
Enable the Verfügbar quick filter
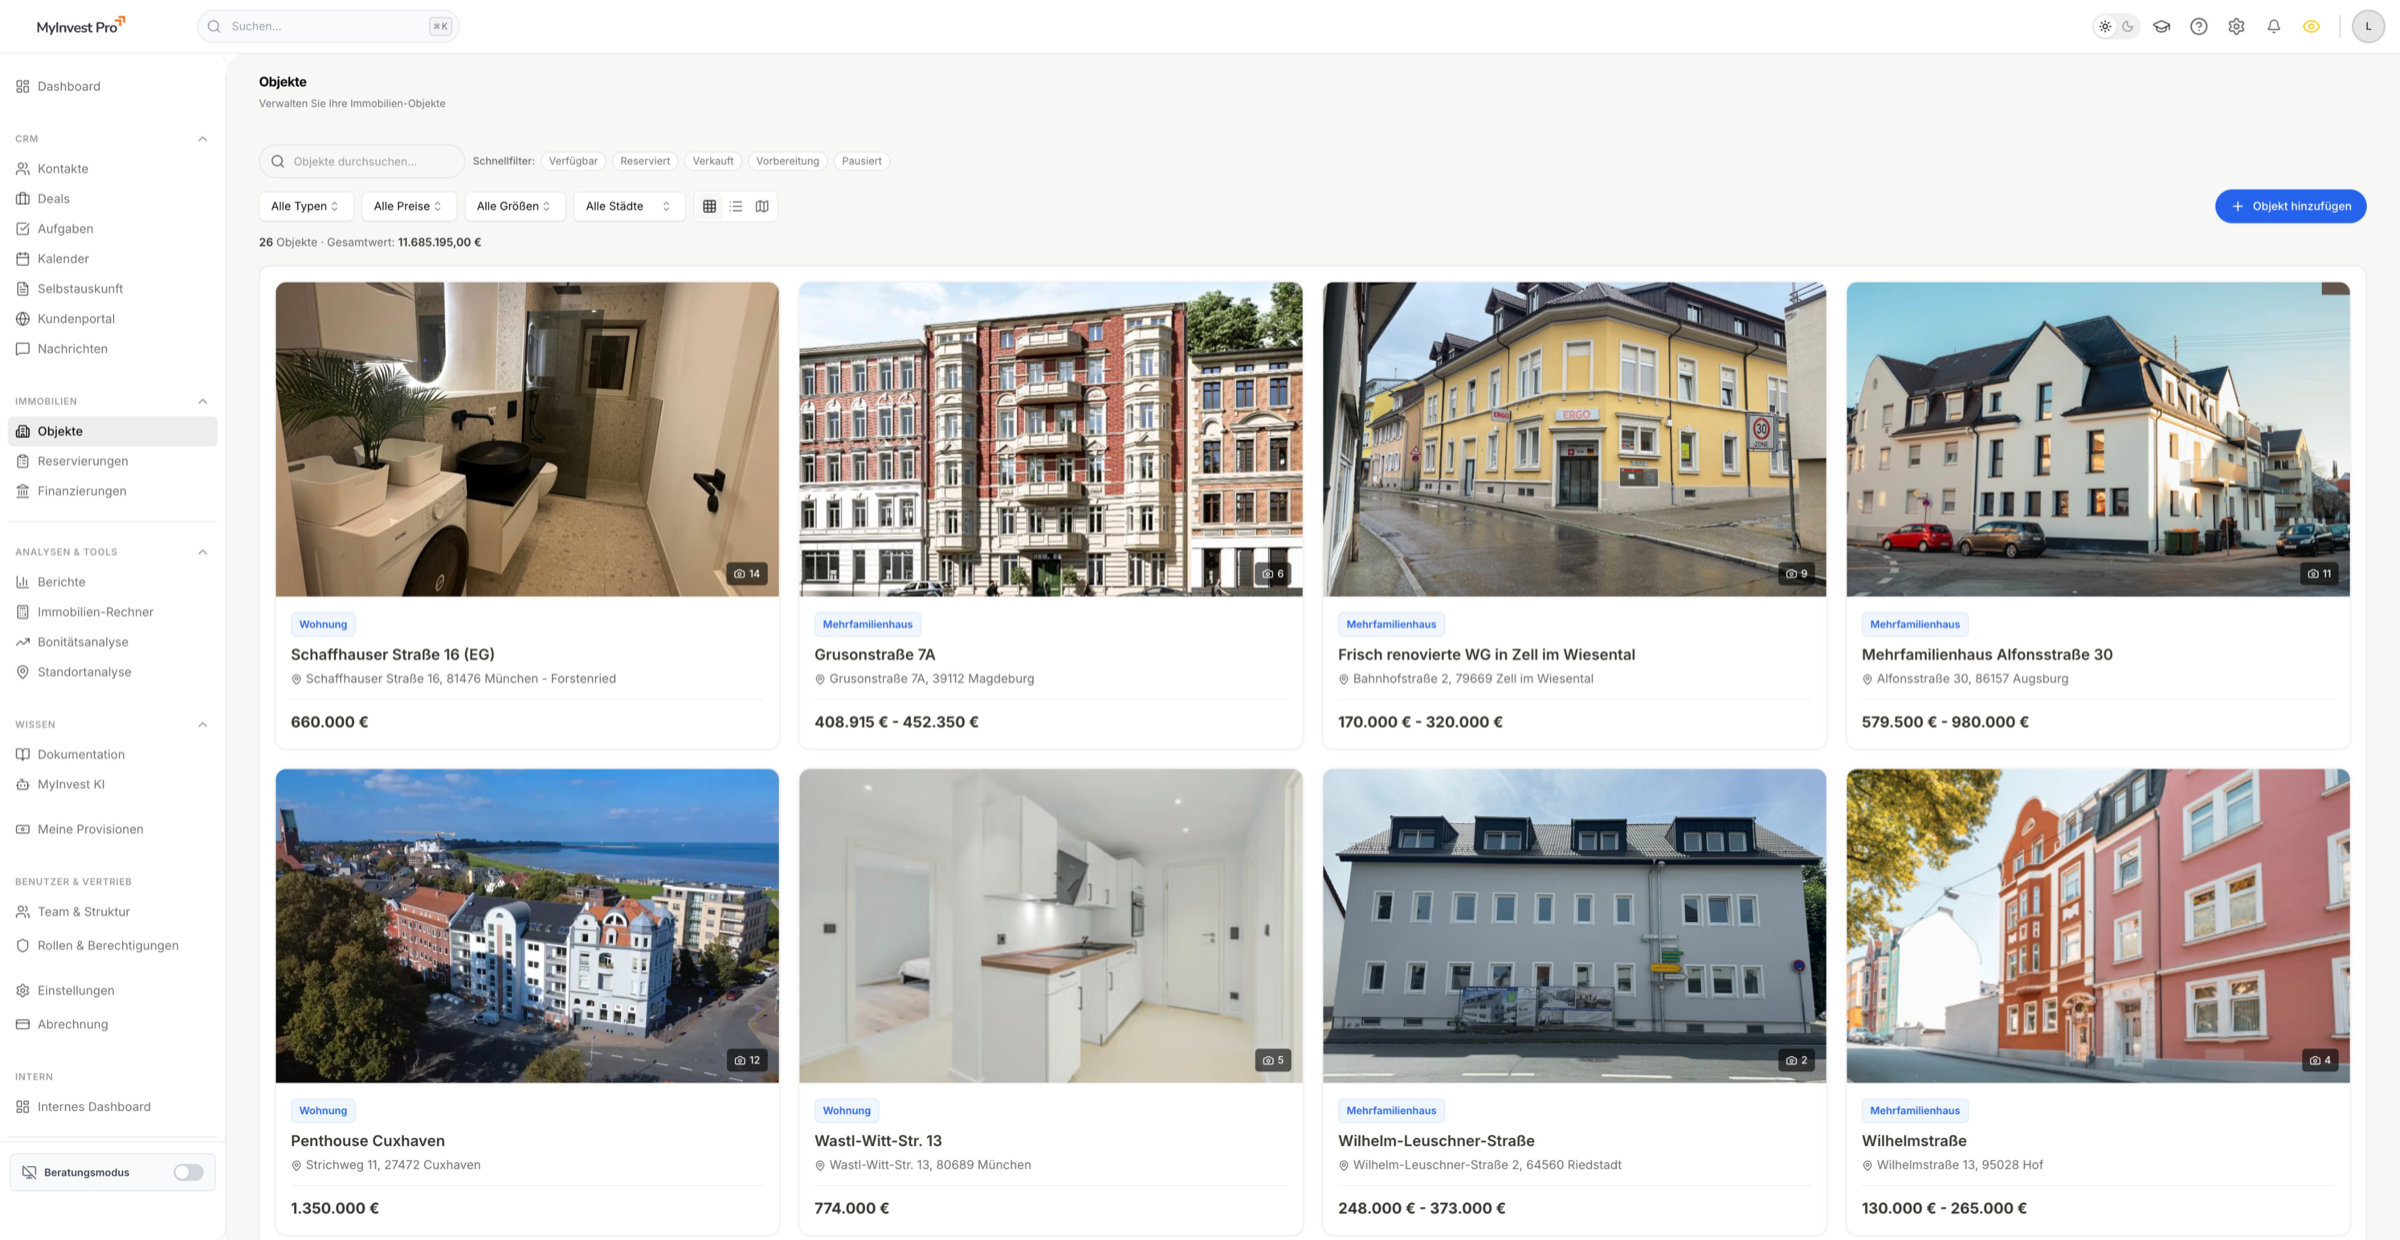(x=573, y=161)
